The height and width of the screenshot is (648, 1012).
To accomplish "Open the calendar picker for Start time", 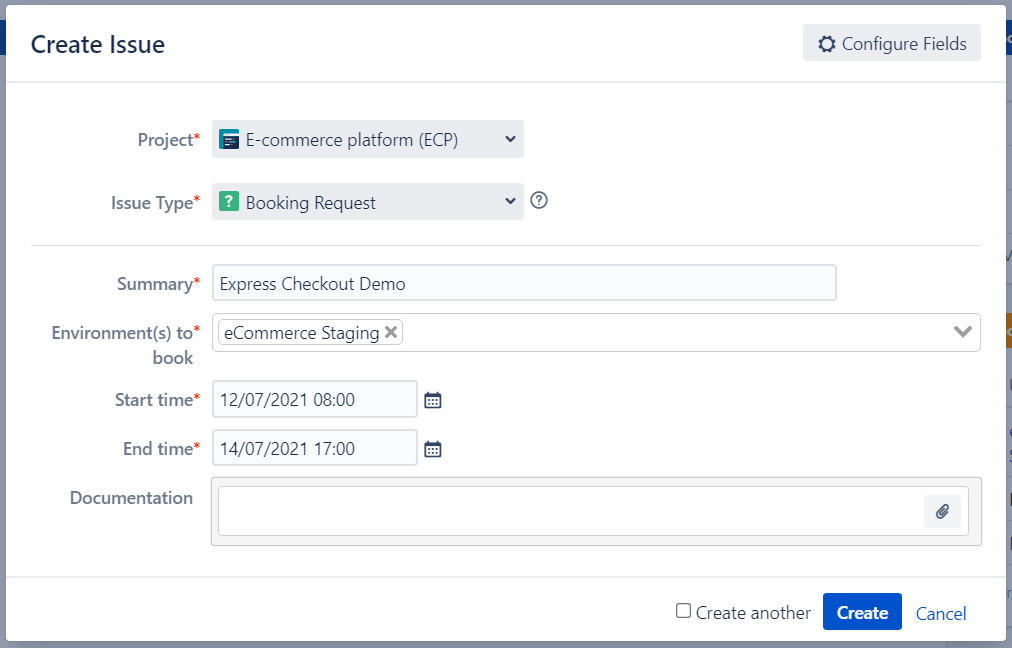I will point(432,398).
